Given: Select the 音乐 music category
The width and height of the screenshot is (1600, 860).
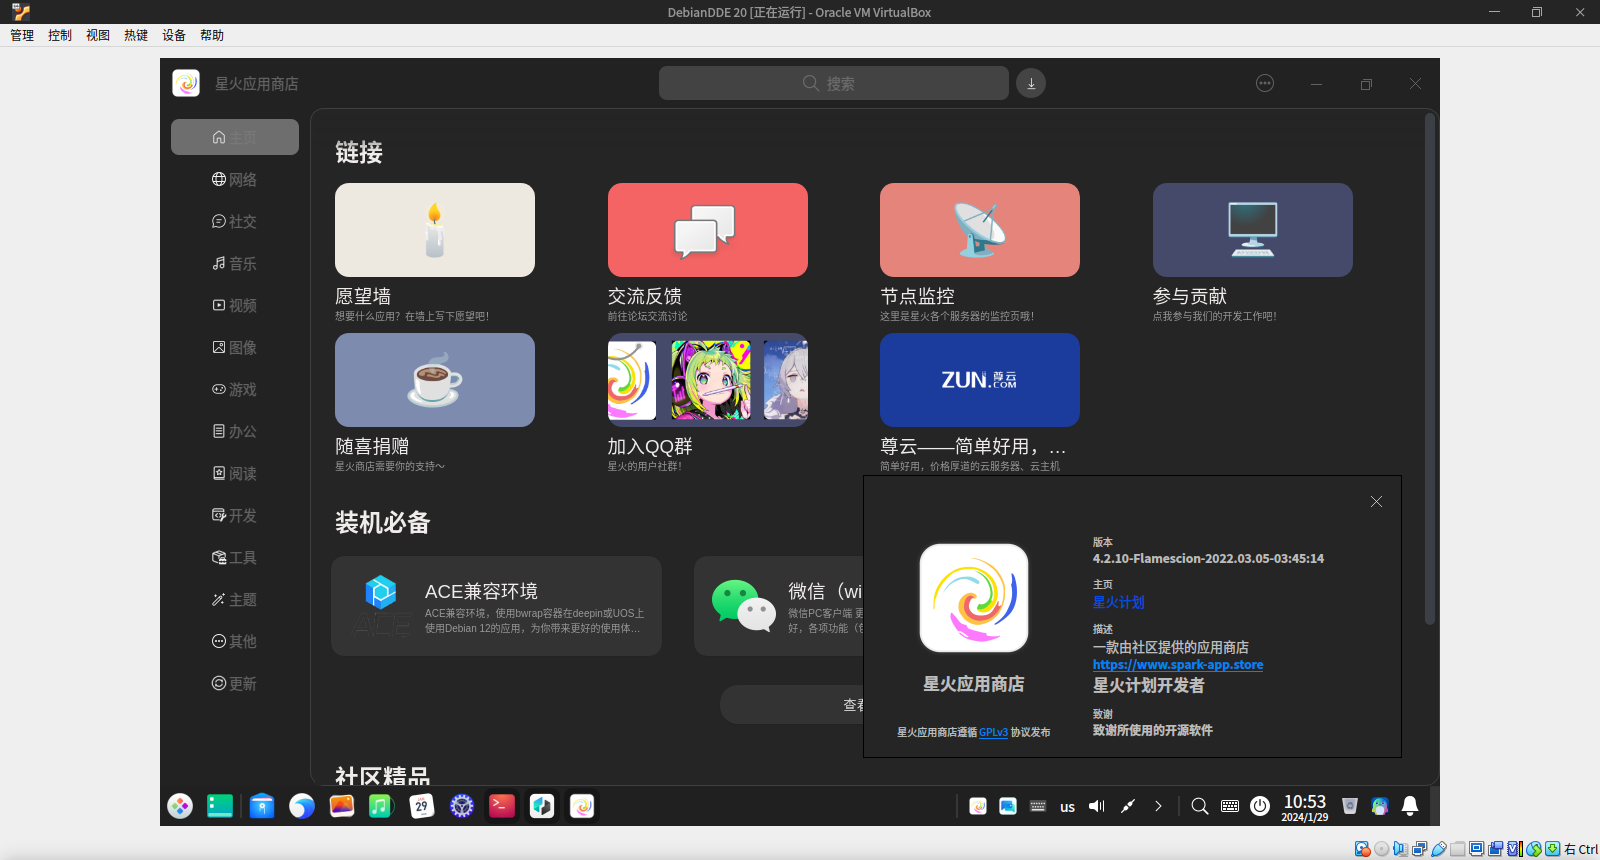Looking at the screenshot, I should point(235,263).
